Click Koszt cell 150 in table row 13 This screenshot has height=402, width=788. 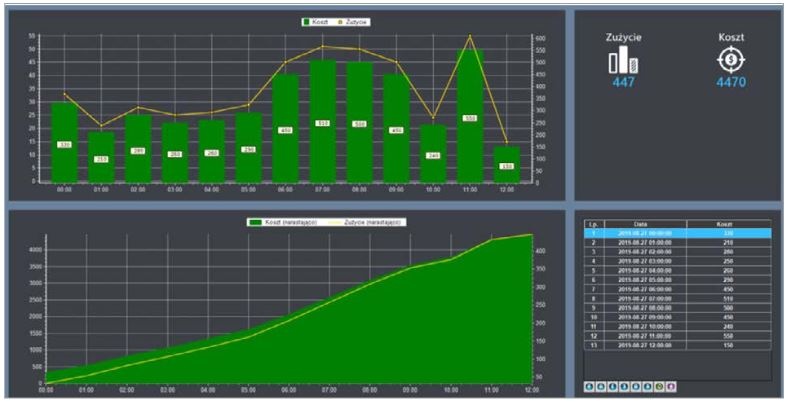(729, 346)
